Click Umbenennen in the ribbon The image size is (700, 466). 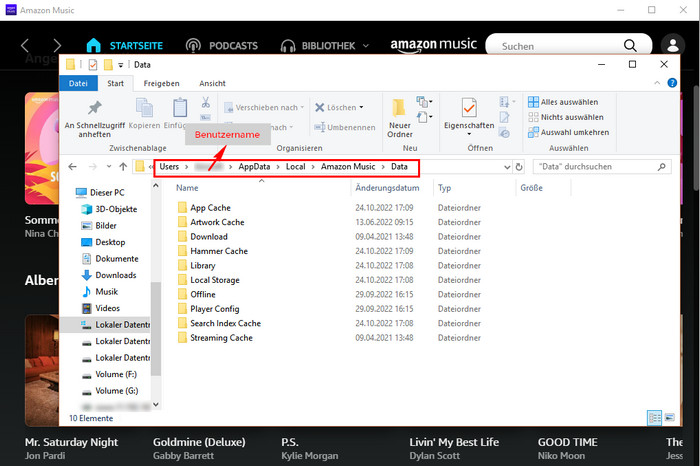tap(345, 127)
